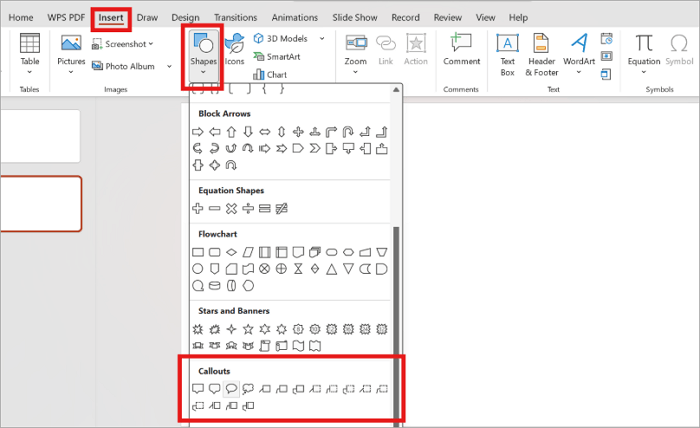700x428 pixels.
Task: Expand the 3D Models dropdown arrow
Action: pyautogui.click(x=322, y=38)
